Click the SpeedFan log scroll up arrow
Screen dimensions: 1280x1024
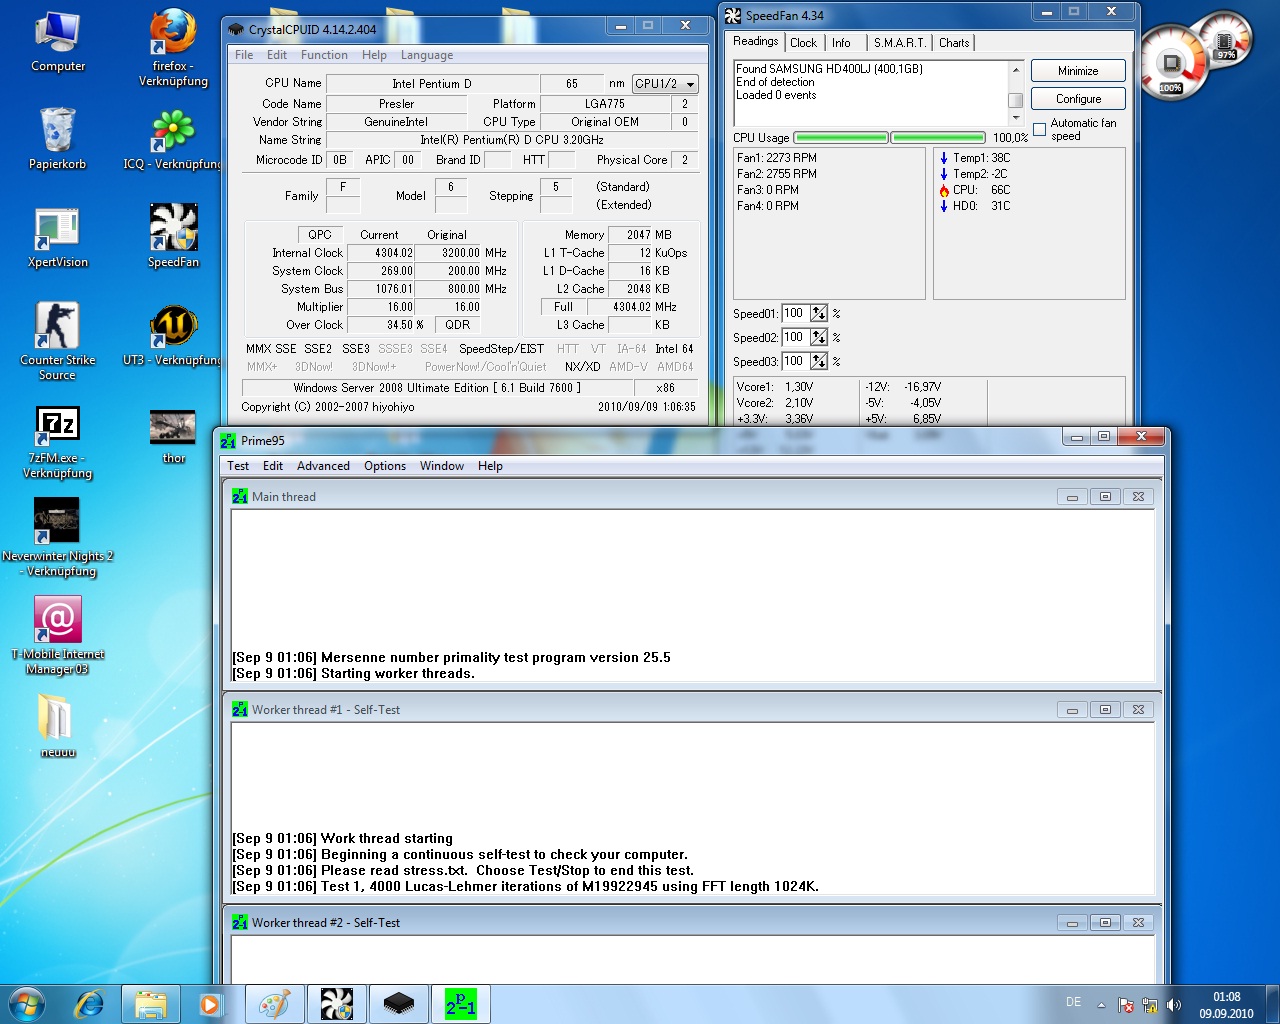(x=1016, y=69)
